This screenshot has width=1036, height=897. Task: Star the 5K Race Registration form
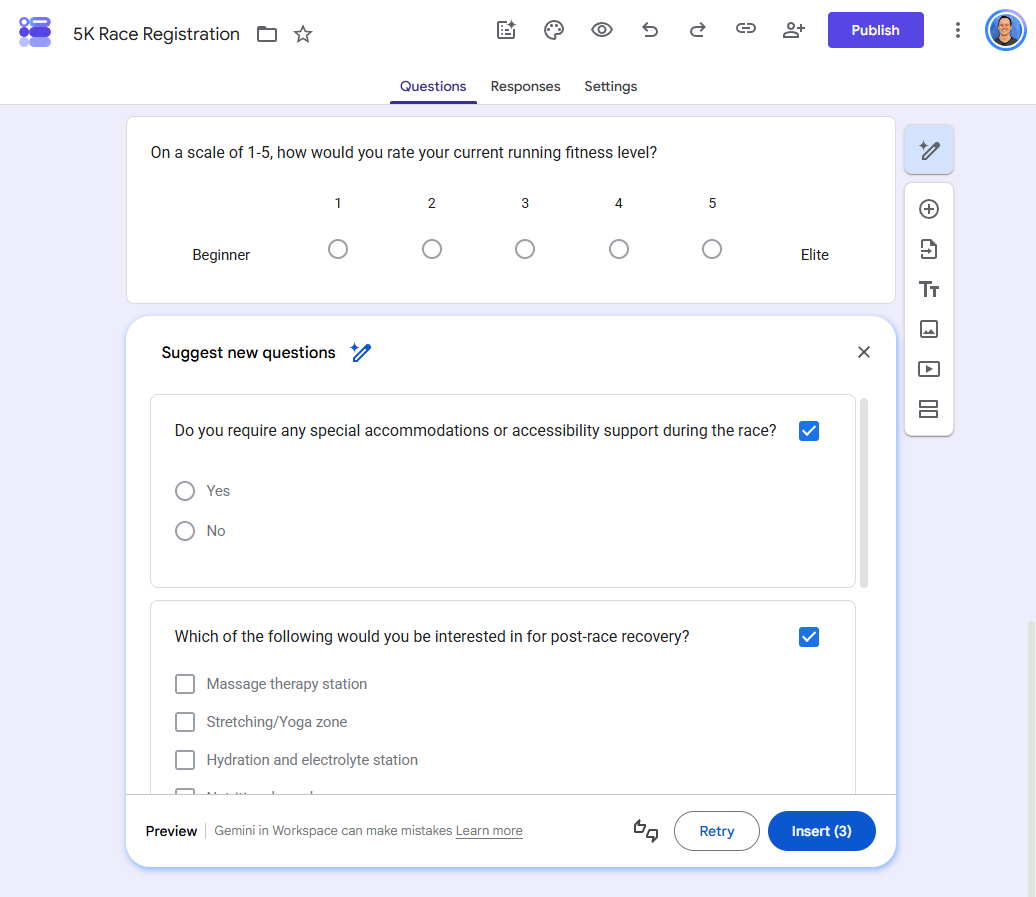pos(303,34)
